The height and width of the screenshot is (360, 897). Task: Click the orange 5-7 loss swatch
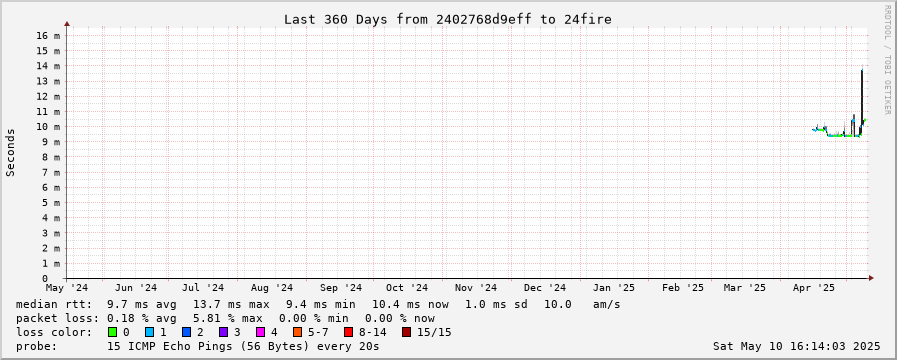coord(297,332)
